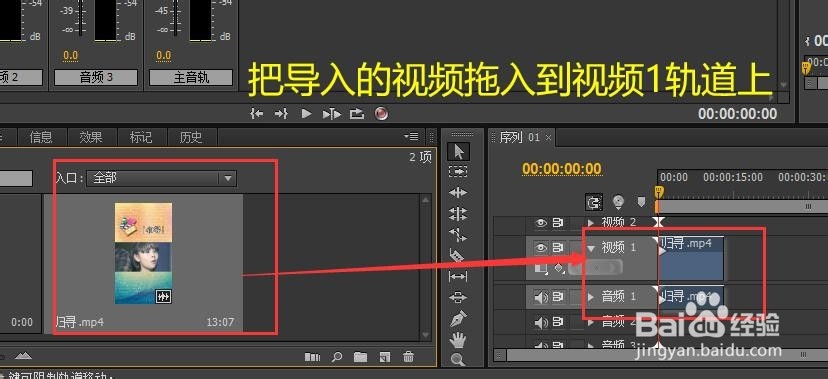
Task: Switch to the 标记 tab
Action: 141,138
